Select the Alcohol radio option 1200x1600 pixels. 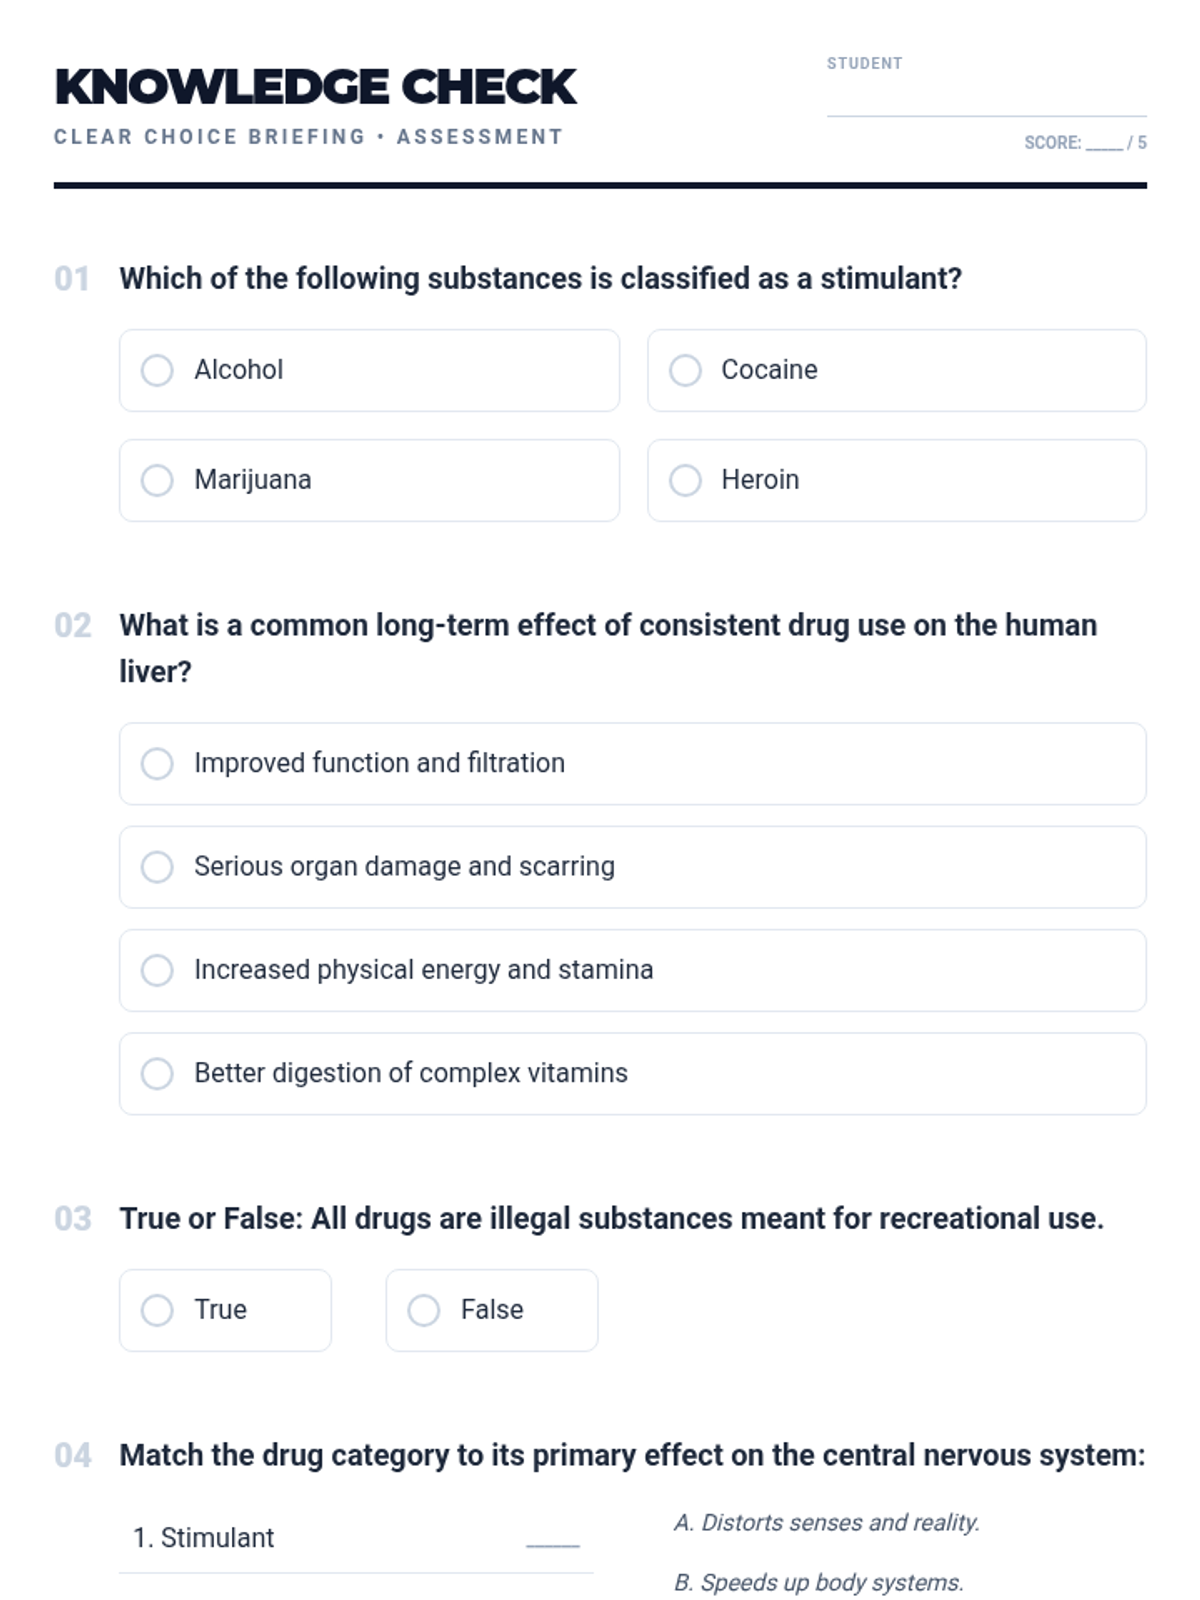pos(157,370)
